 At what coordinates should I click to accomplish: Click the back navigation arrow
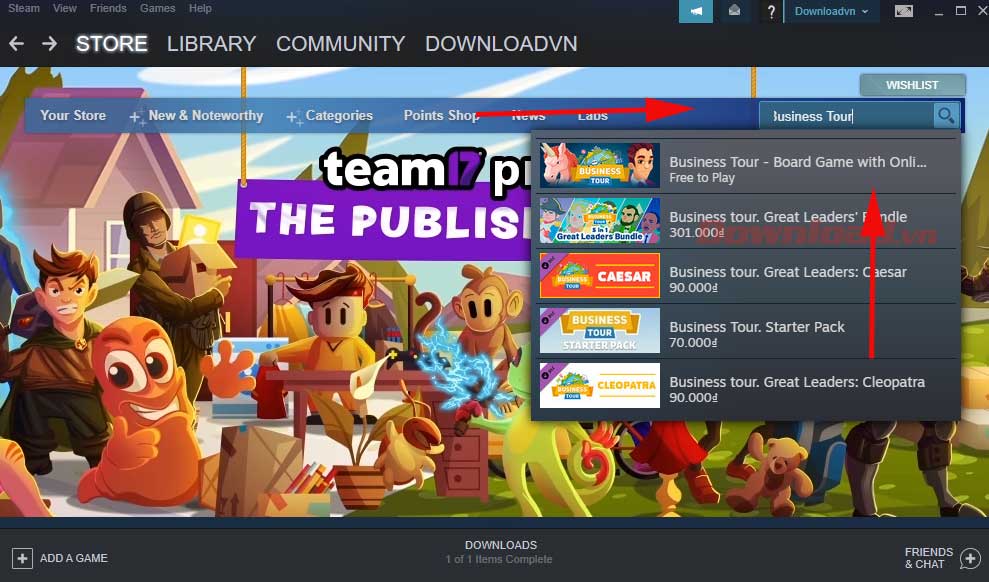[16, 44]
